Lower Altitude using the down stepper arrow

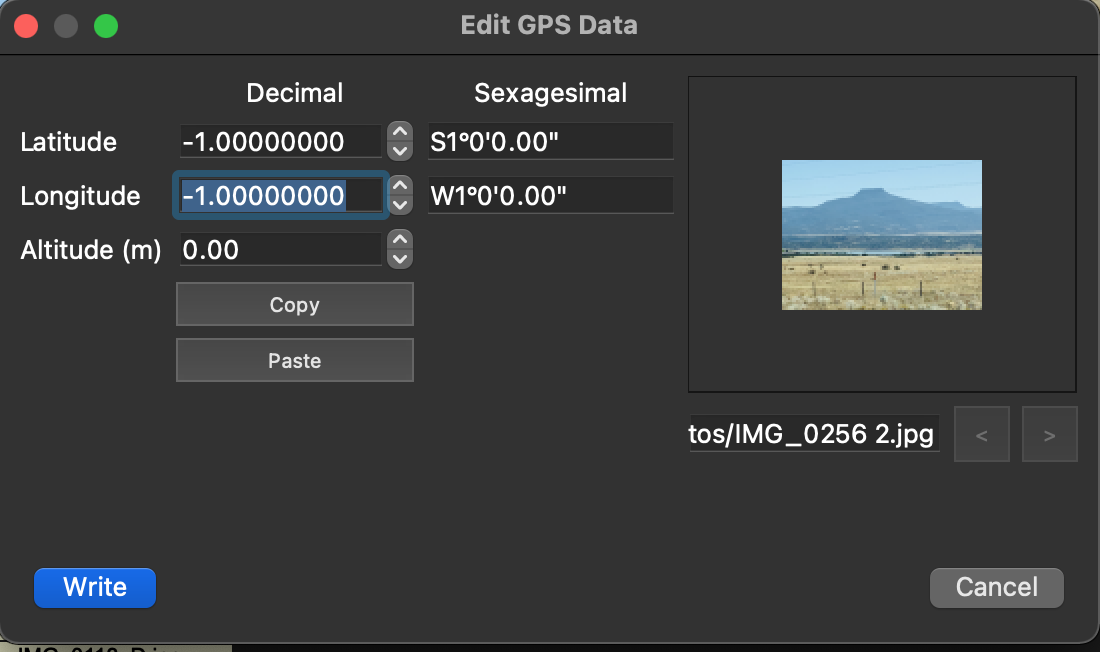[400, 259]
